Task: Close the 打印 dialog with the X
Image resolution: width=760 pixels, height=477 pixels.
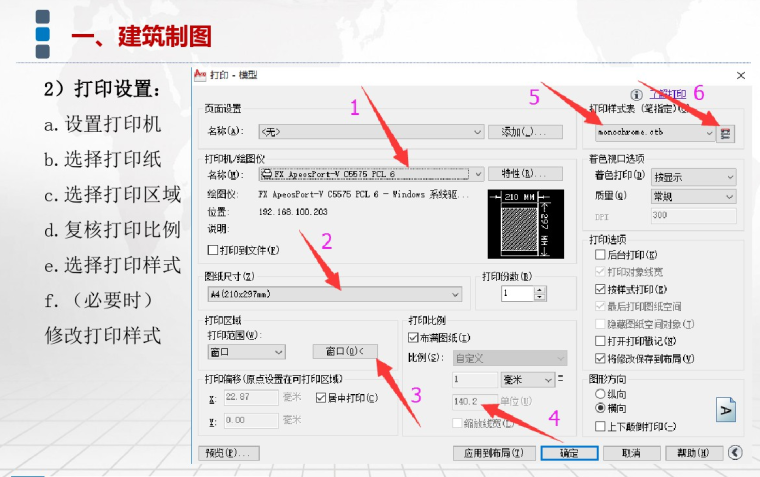Action: tap(740, 75)
